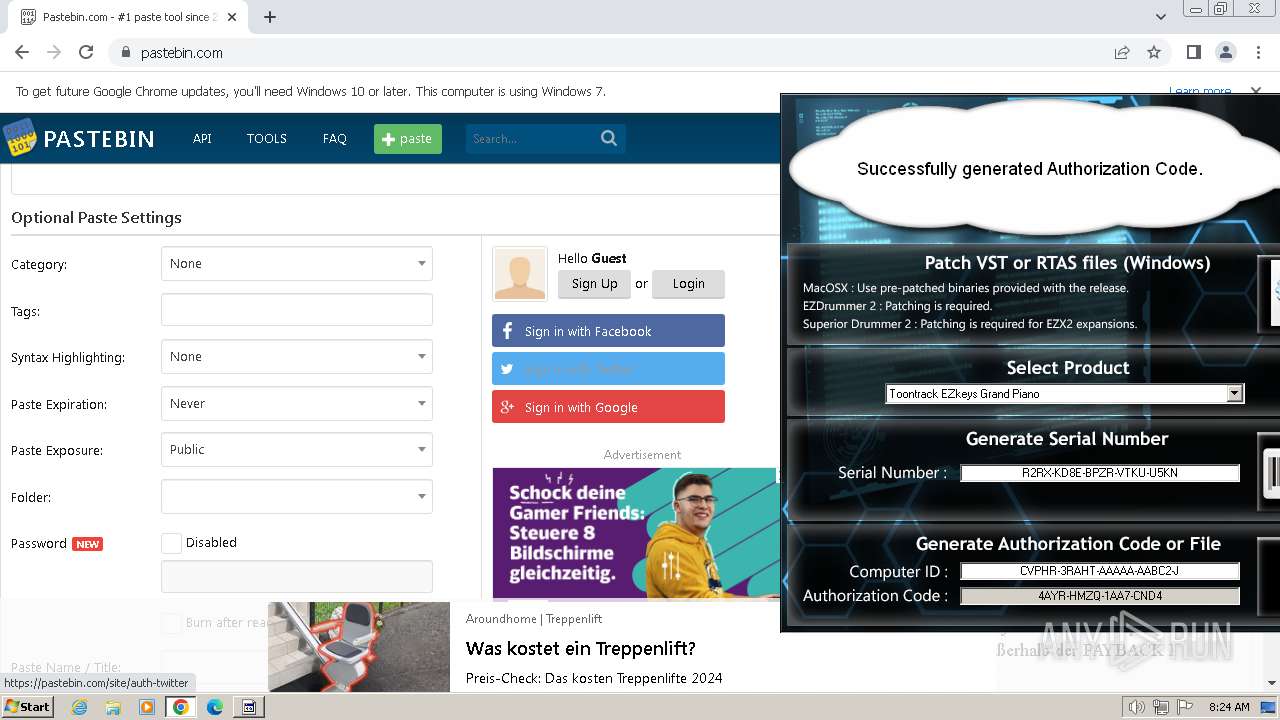This screenshot has width=1280, height=720.
Task: Bookmark this page with the star icon
Action: coord(1154,52)
